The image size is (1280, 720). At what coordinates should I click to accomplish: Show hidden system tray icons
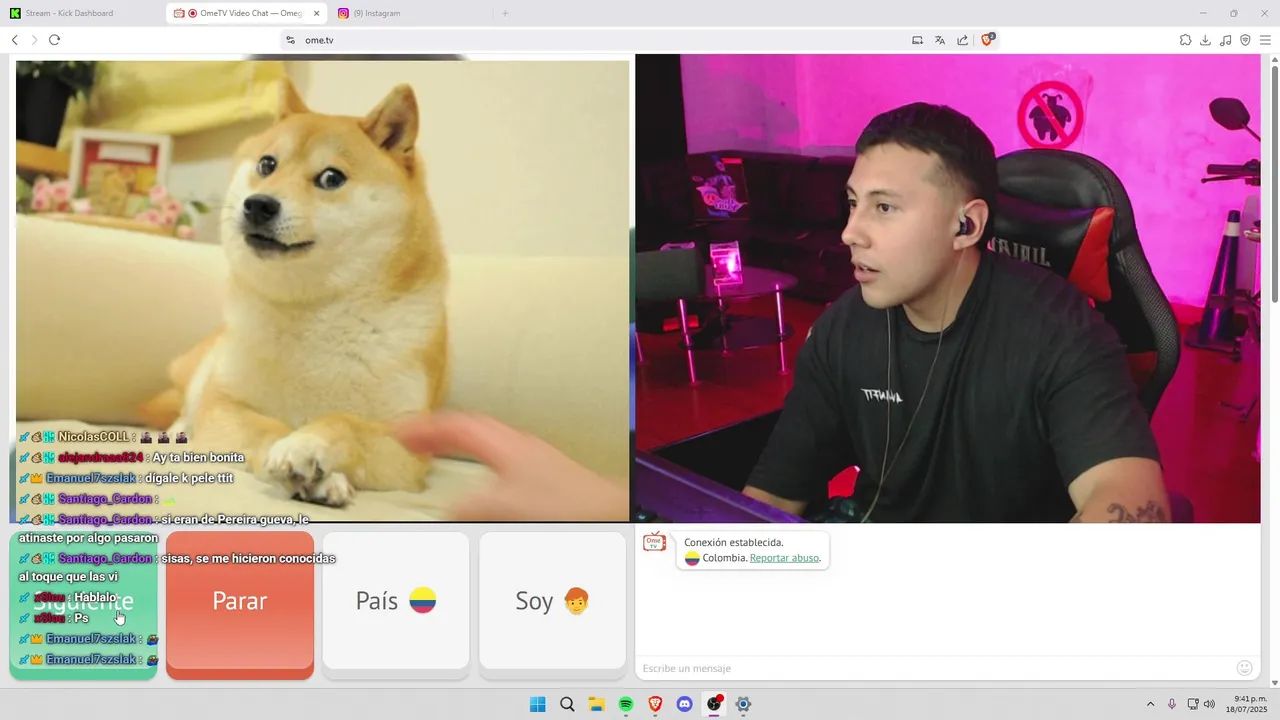[1150, 704]
